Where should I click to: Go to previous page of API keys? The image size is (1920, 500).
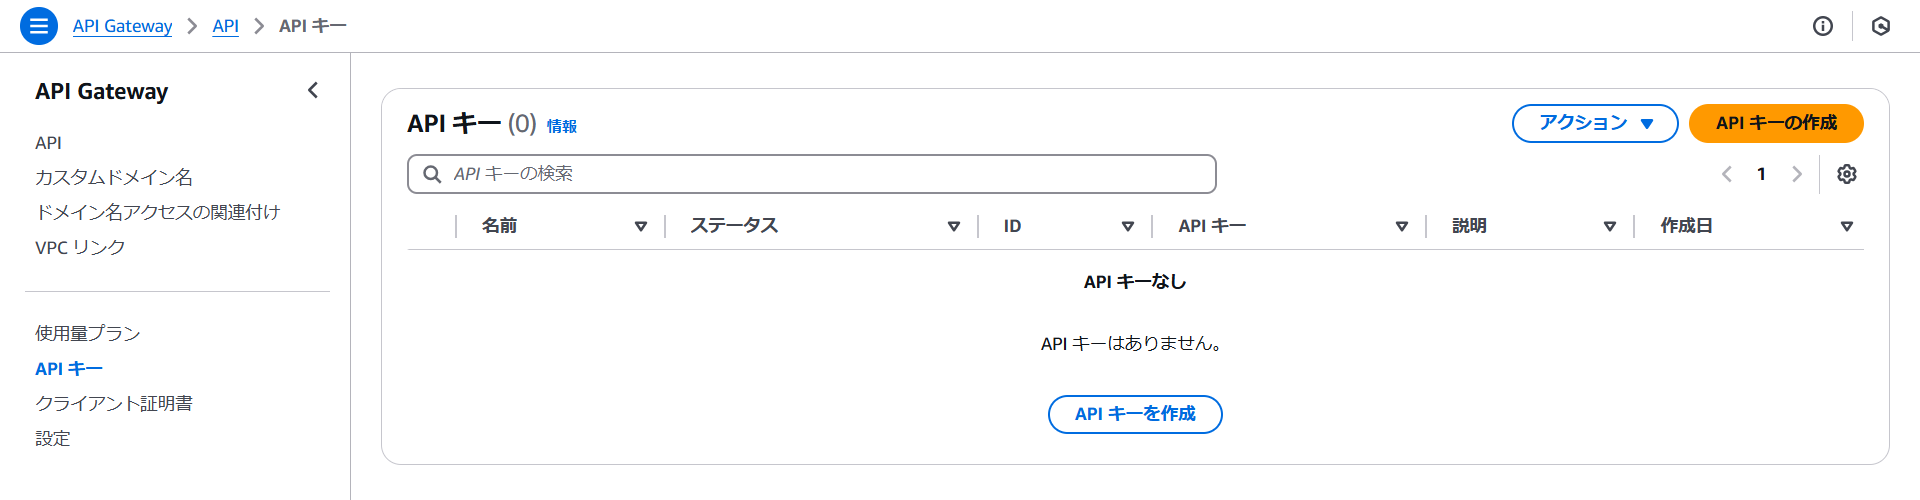[x=1727, y=174]
